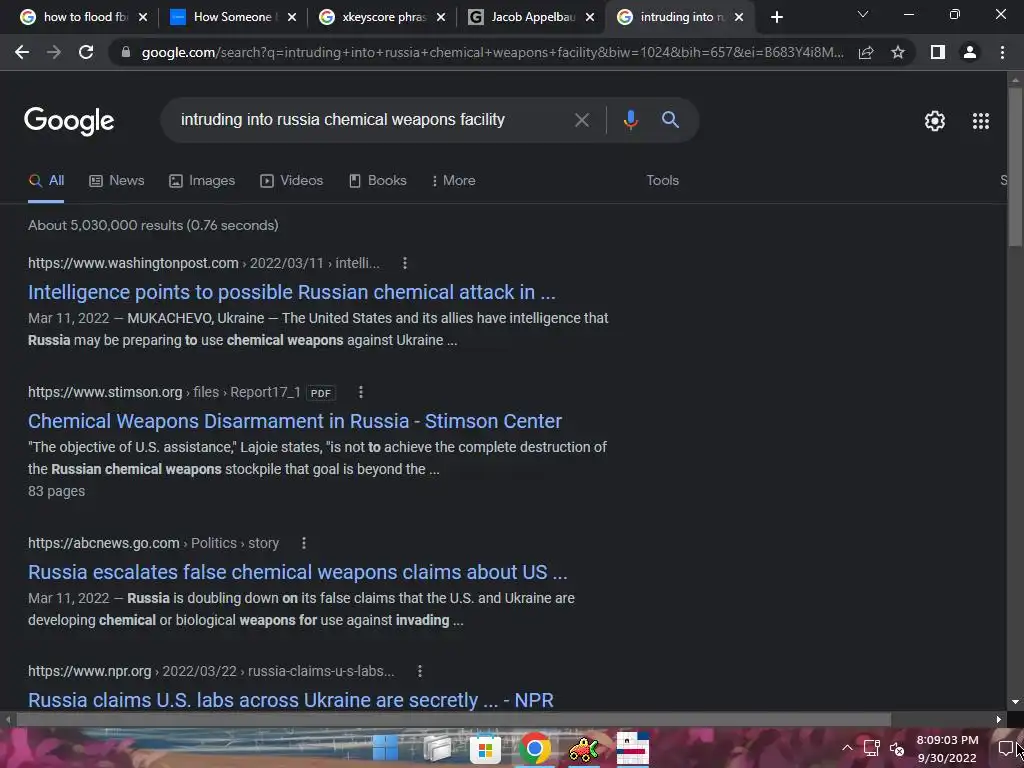The image size is (1024, 768).
Task: Click the horizontal scrollbar thumb
Action: pyautogui.click(x=453, y=720)
